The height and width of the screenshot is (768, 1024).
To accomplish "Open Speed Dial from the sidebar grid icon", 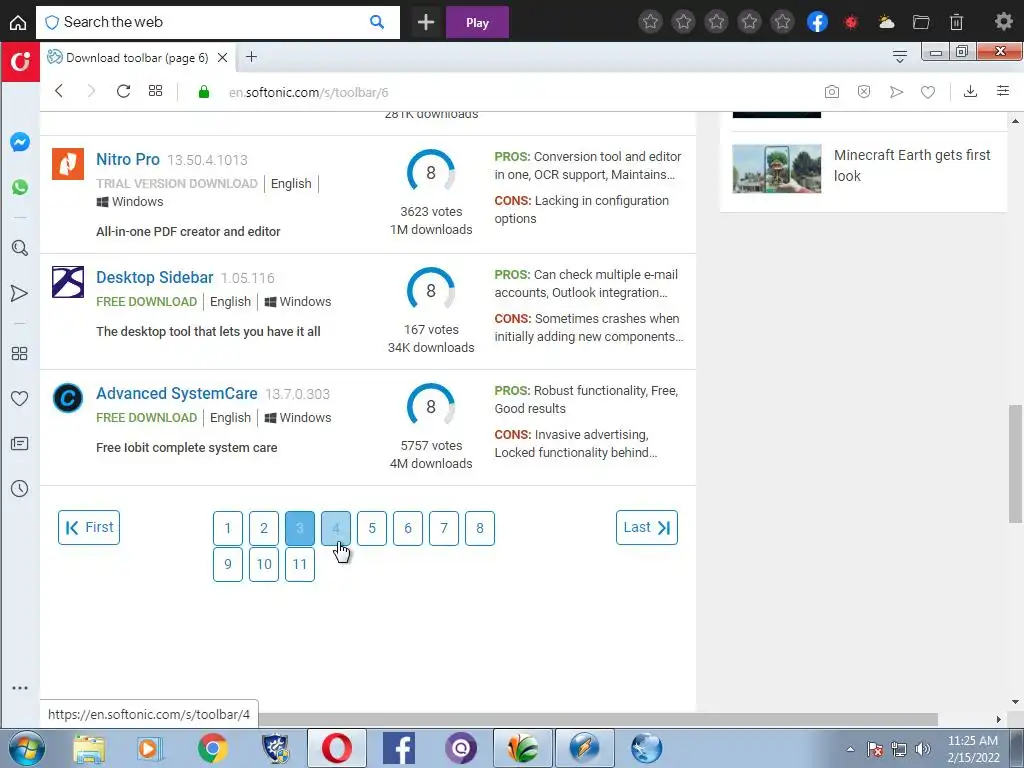I will pos(20,353).
